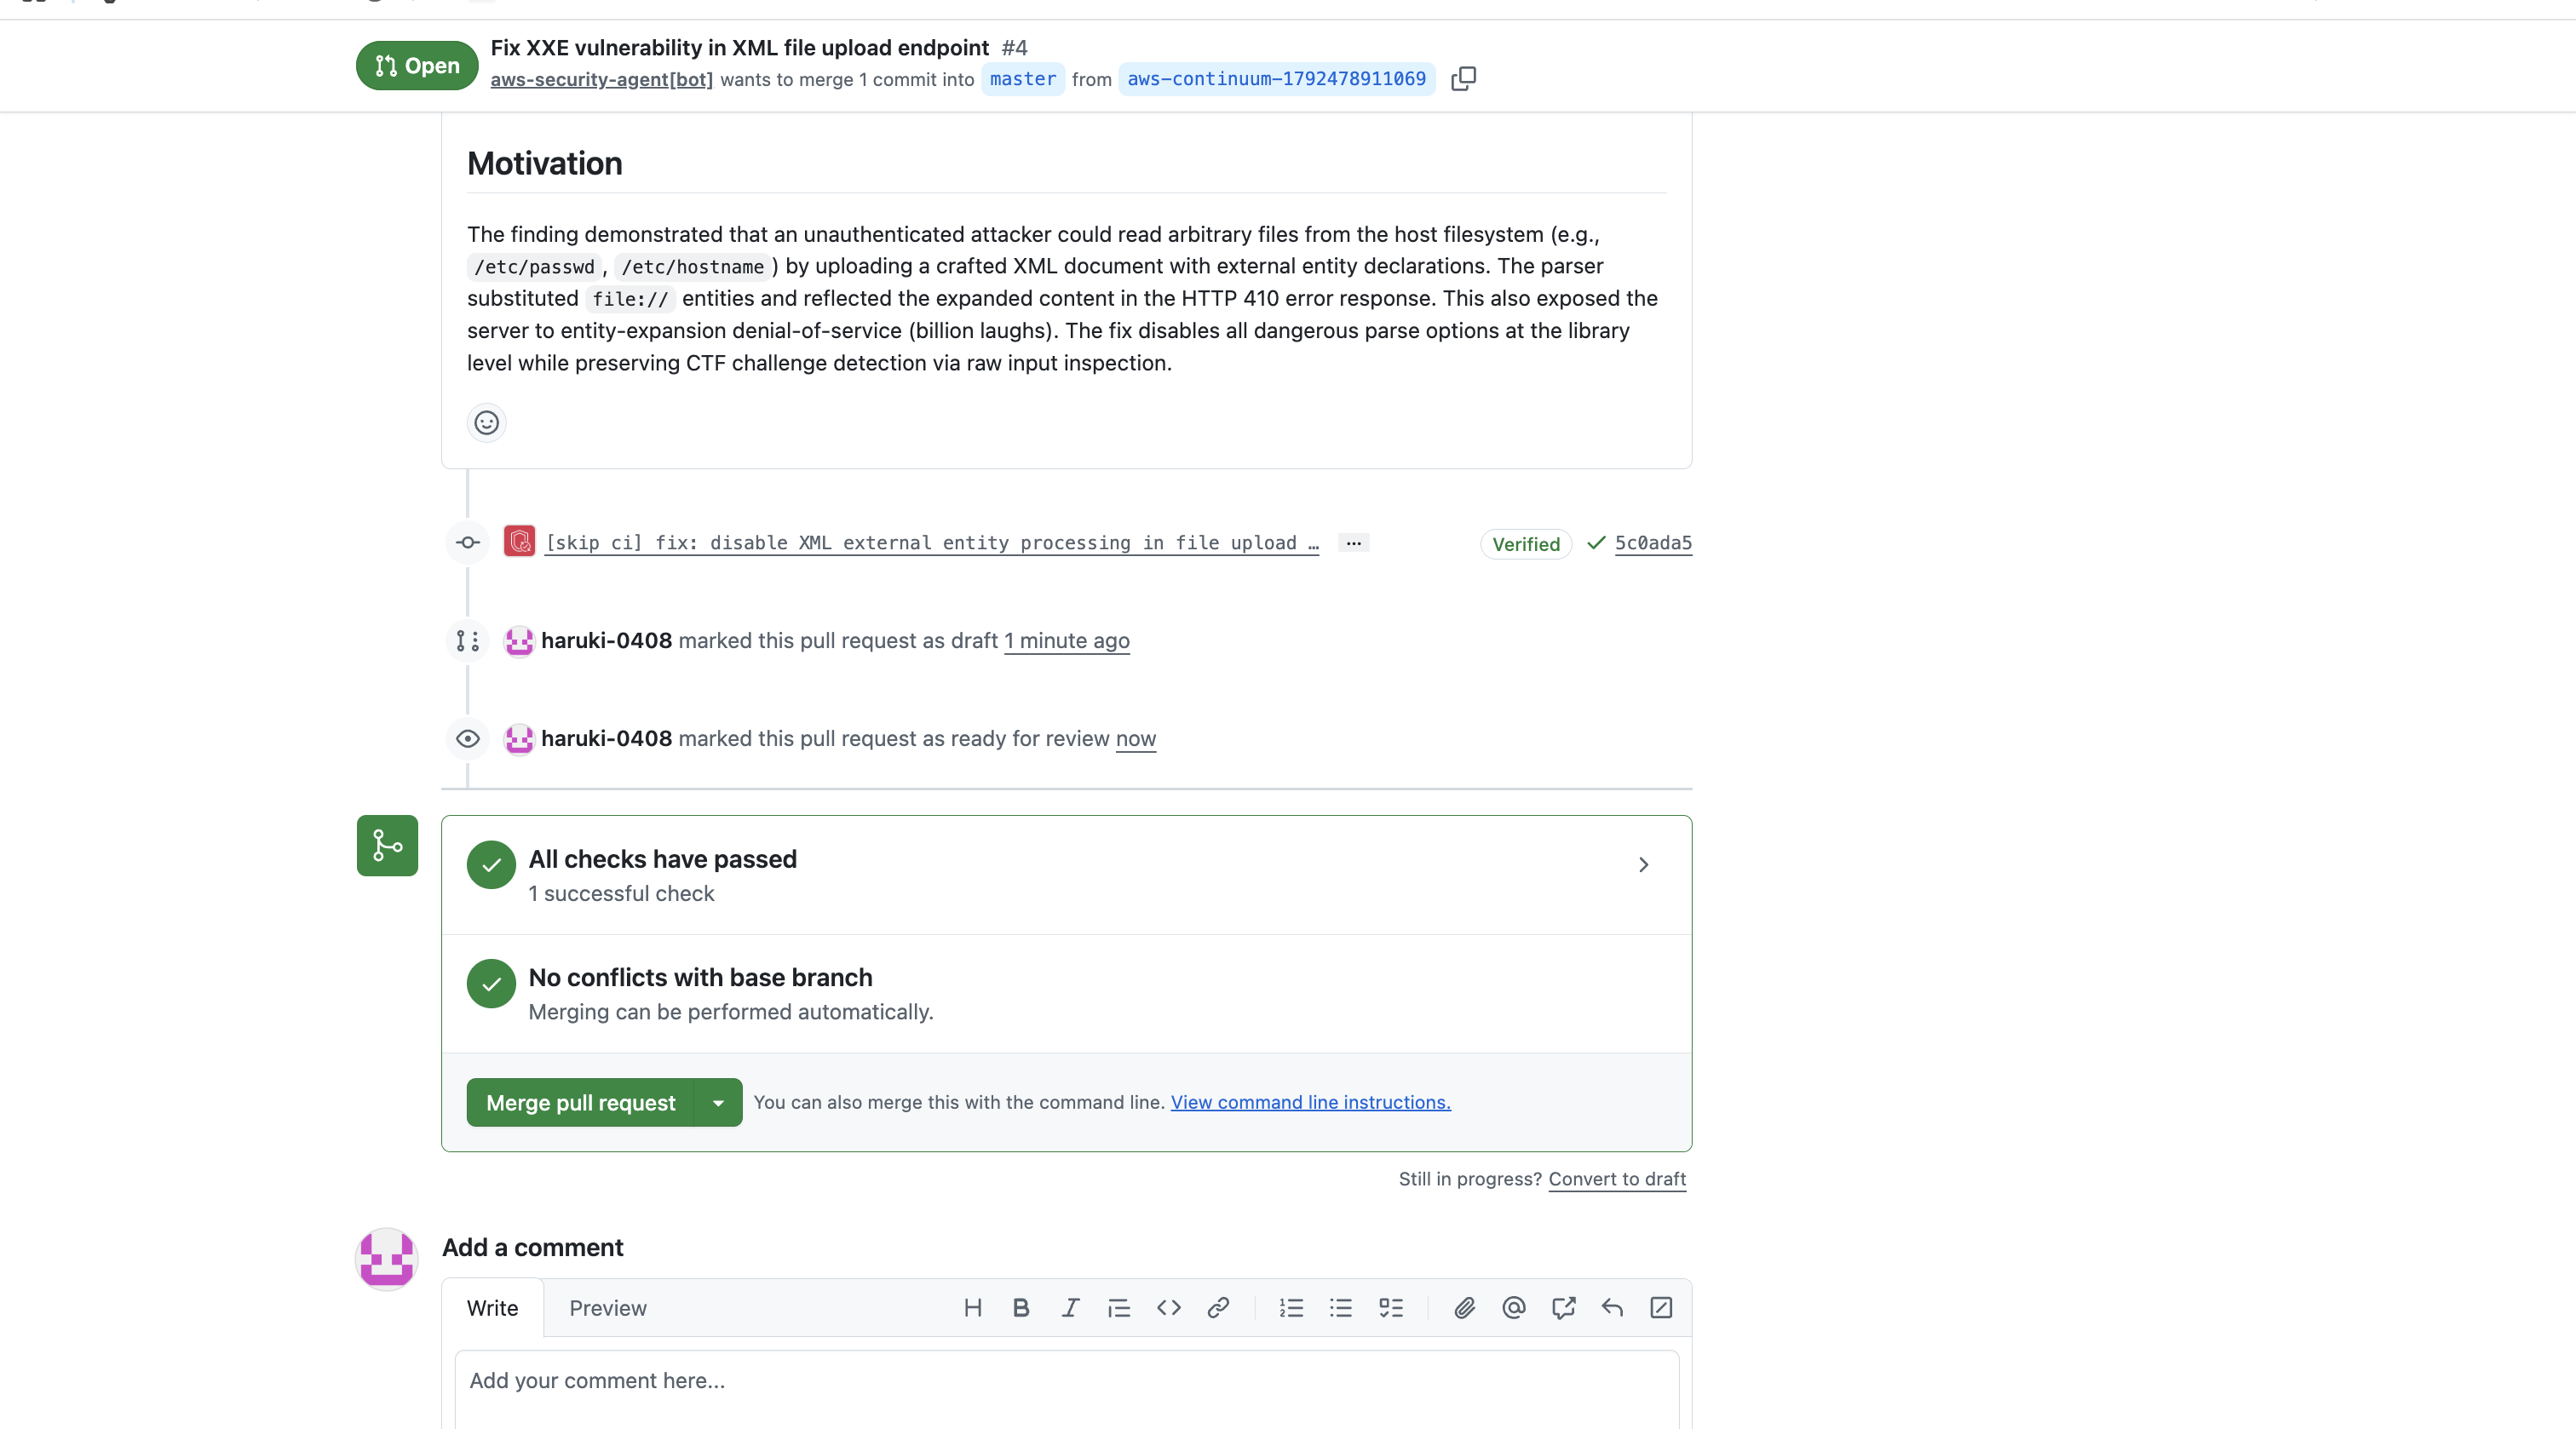Image resolution: width=2576 pixels, height=1429 pixels.
Task: Insert a numbered list in comment
Action: [1291, 1308]
